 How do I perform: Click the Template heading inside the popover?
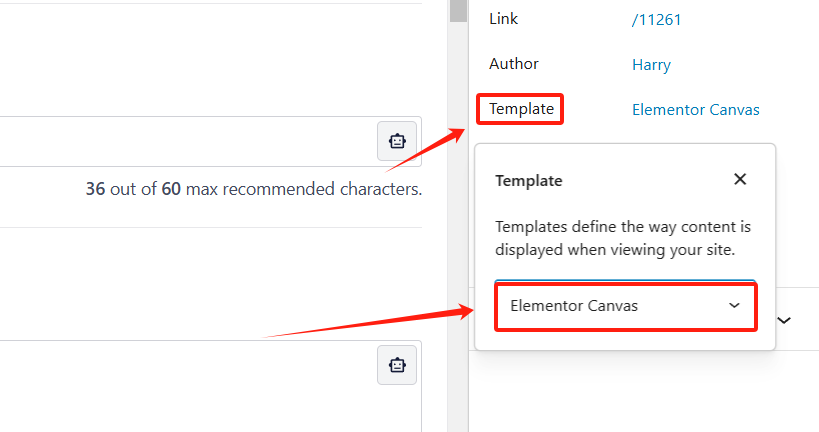[x=529, y=181]
